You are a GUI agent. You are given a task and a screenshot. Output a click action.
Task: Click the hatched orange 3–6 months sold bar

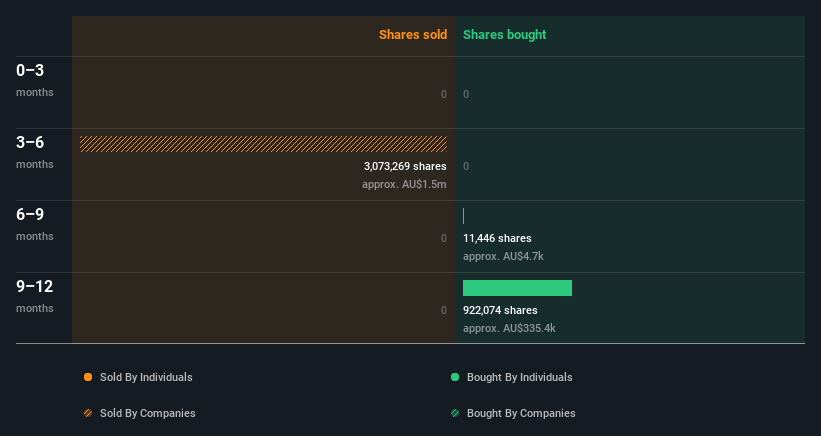click(263, 144)
